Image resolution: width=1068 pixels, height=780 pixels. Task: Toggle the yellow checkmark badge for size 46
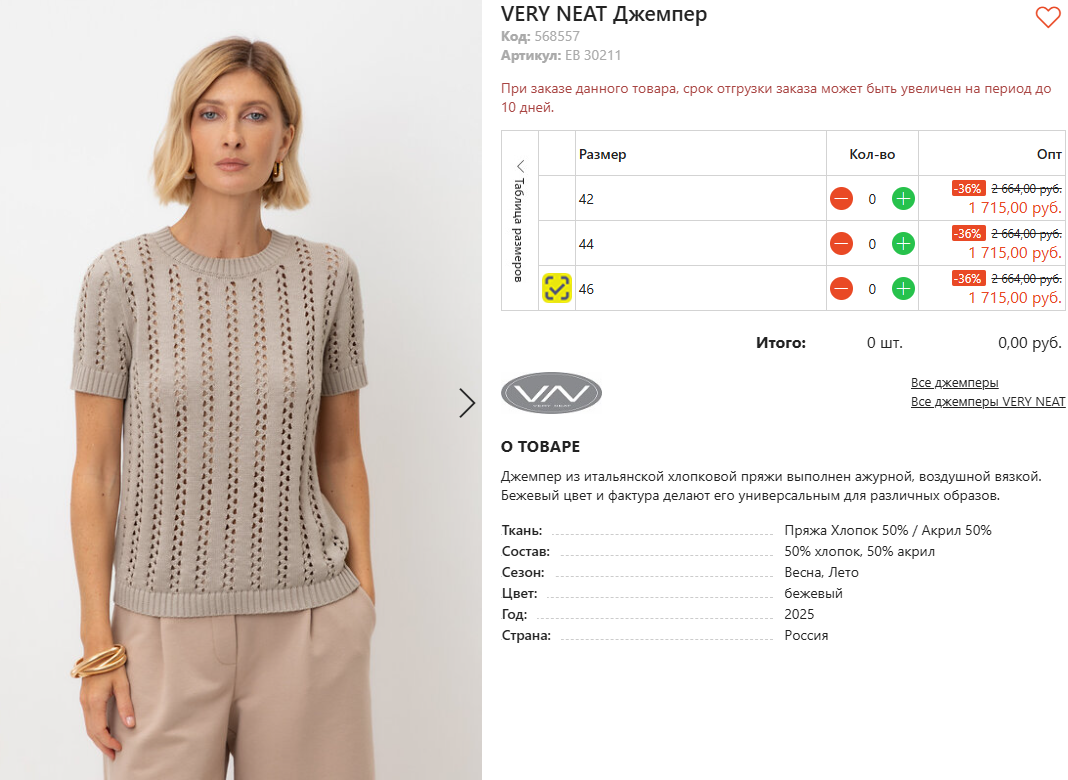[556, 288]
